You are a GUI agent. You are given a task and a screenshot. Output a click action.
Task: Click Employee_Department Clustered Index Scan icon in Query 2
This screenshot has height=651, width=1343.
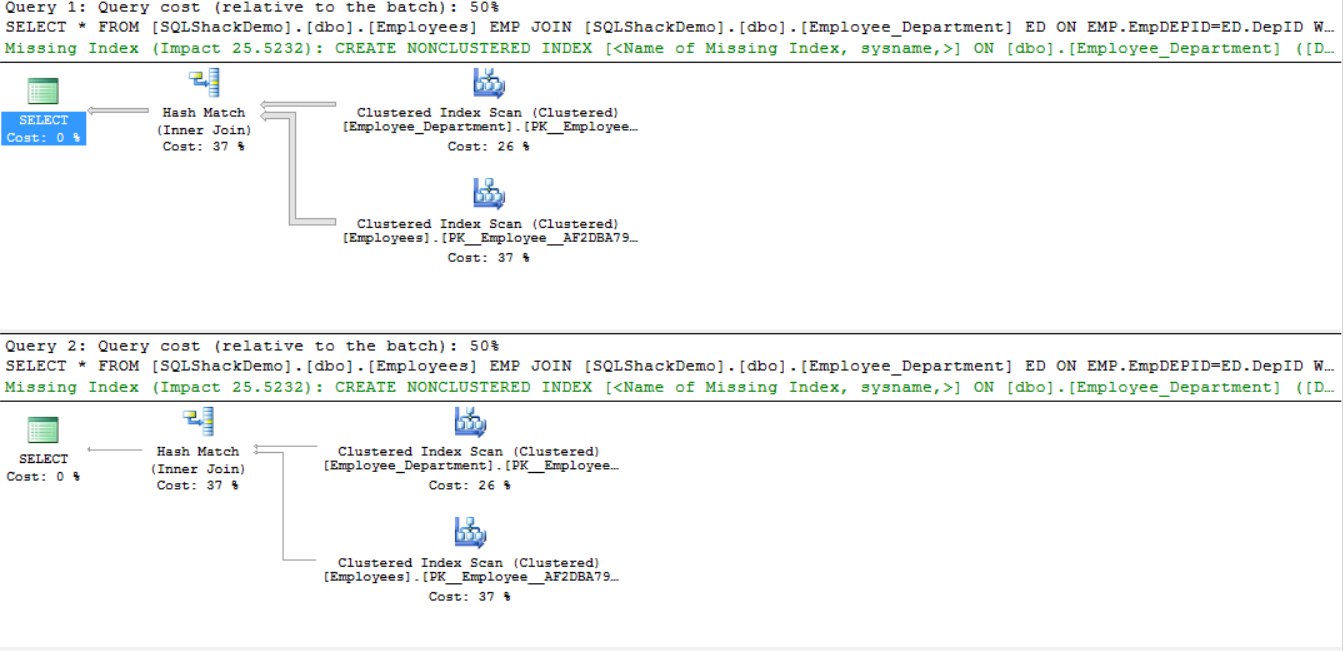click(470, 422)
